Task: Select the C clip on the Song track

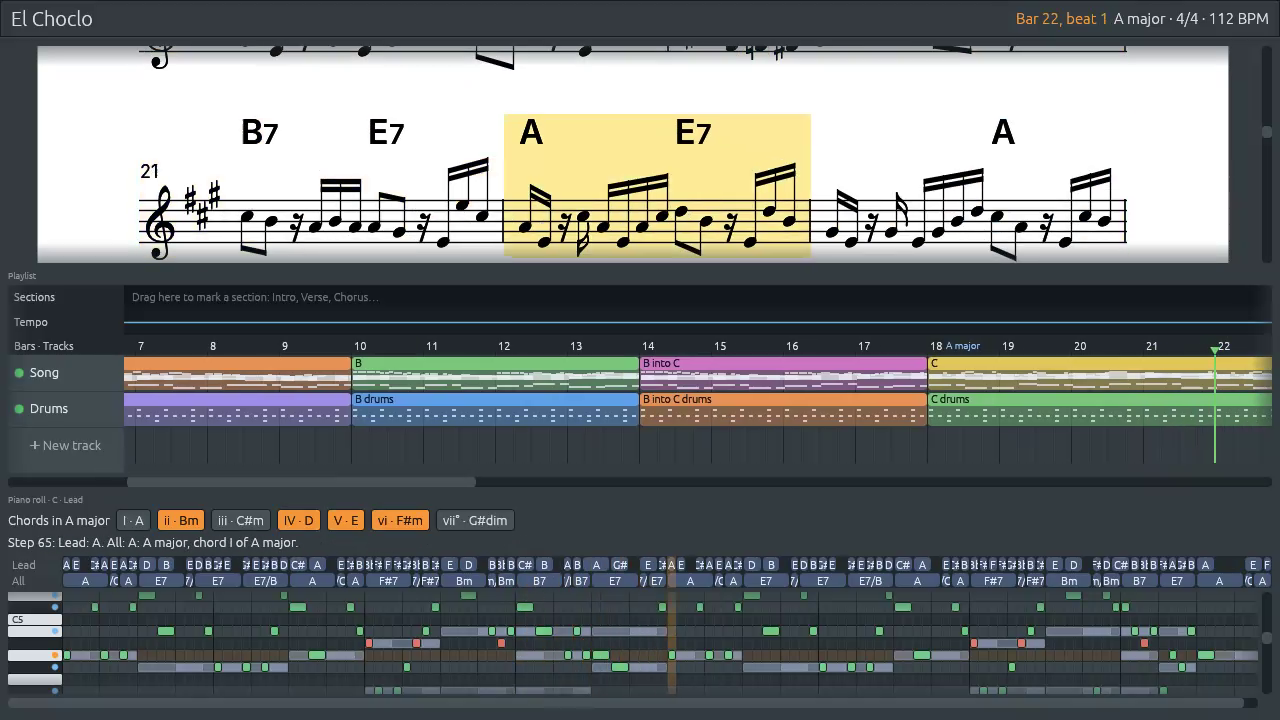Action: [x=1100, y=373]
